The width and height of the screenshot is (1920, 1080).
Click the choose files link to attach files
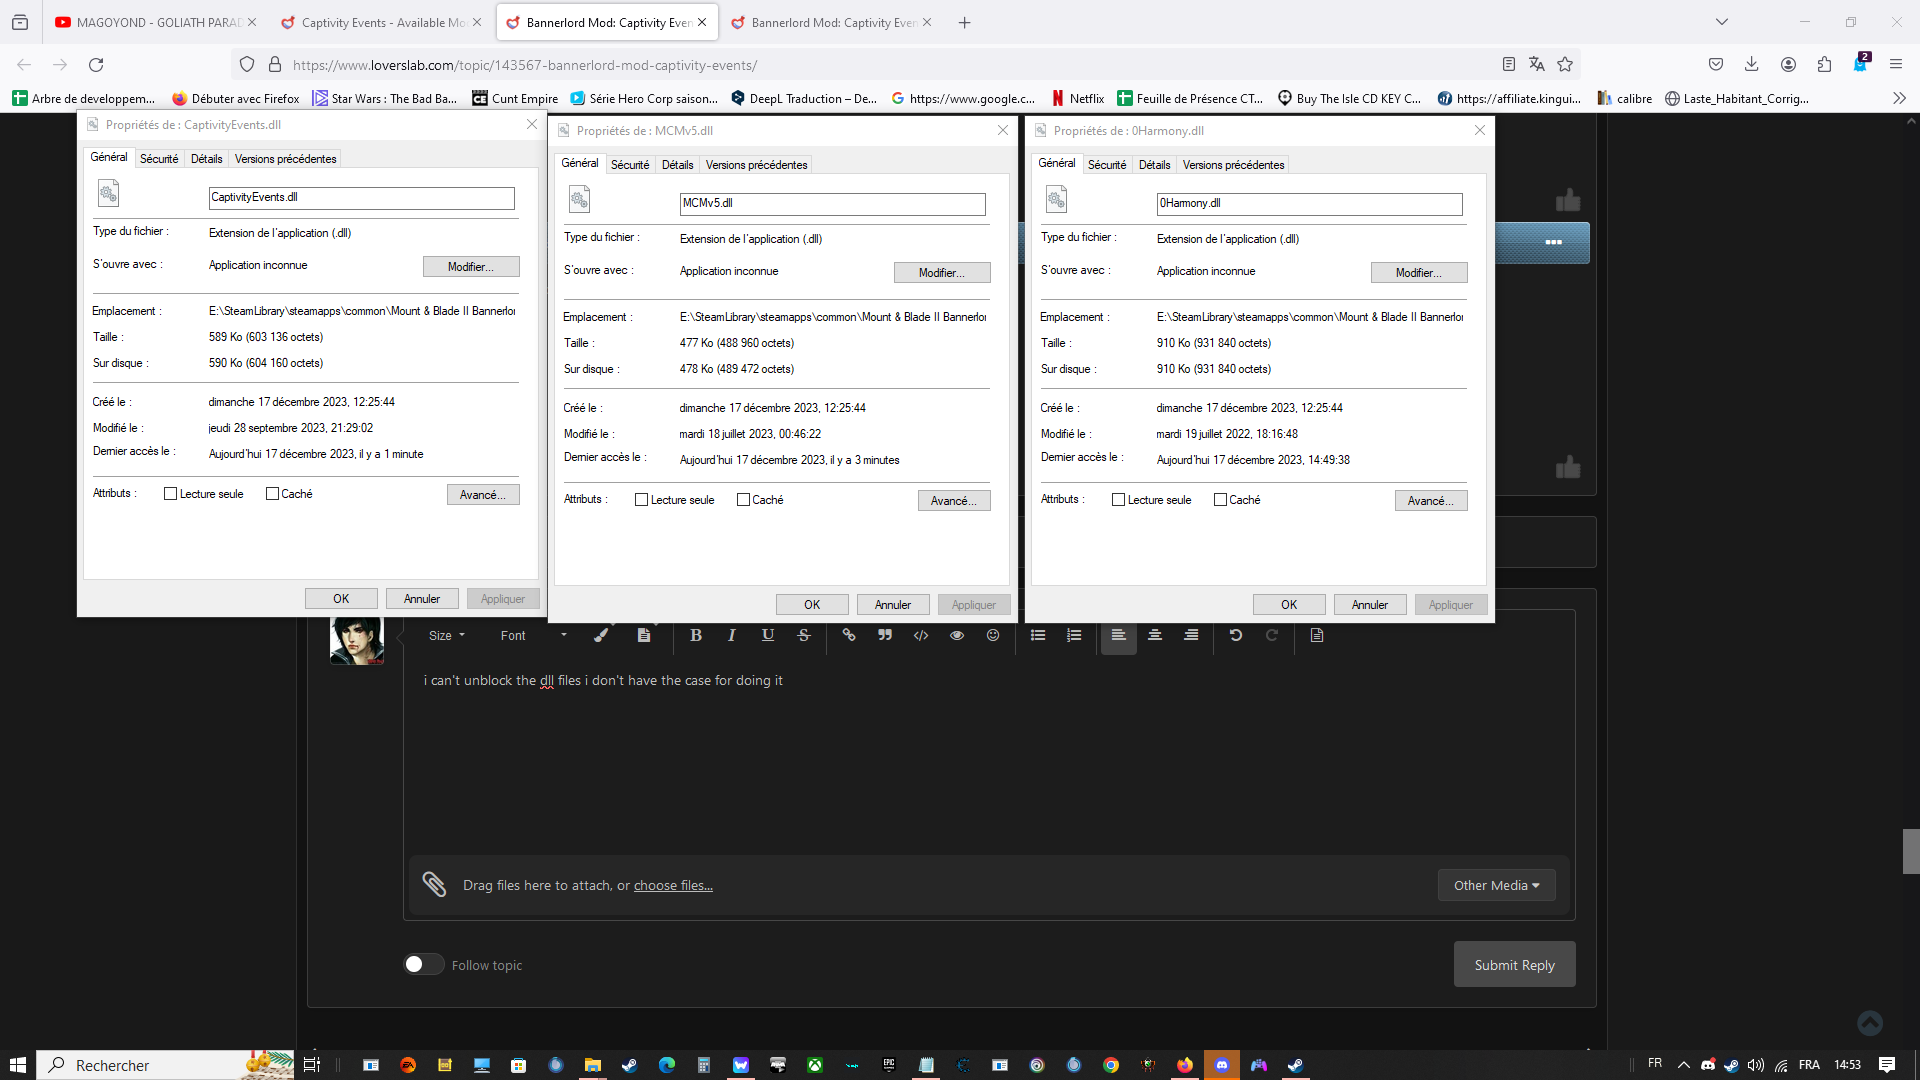673,885
